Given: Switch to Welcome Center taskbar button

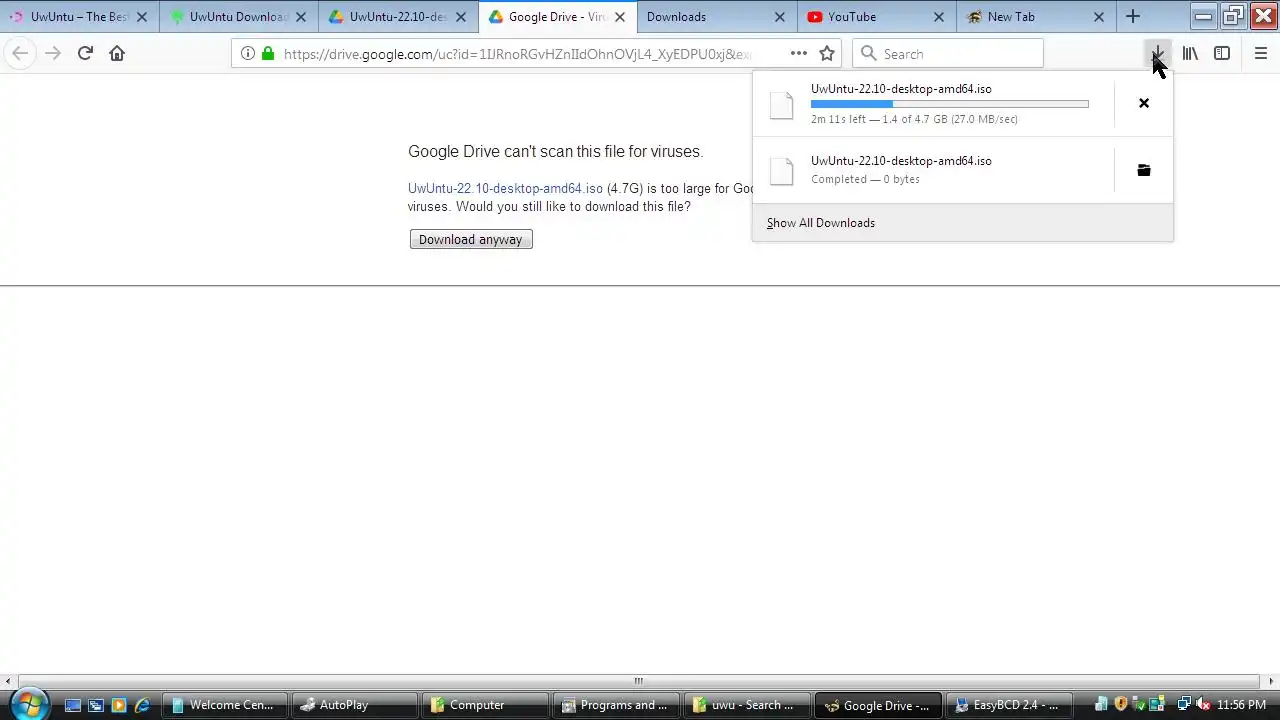Looking at the screenshot, I should pyautogui.click(x=224, y=705).
